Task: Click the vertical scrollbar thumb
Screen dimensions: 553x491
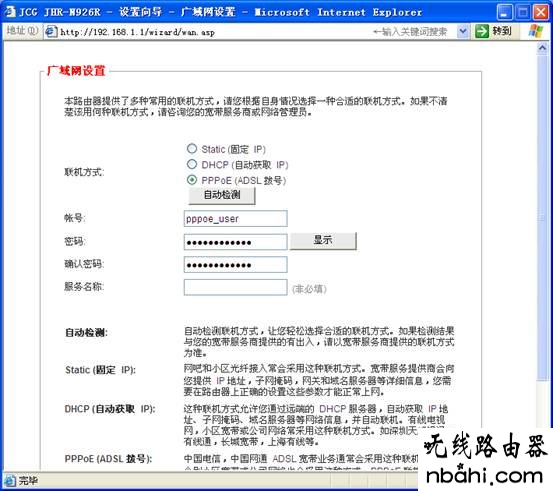Action: [542, 217]
